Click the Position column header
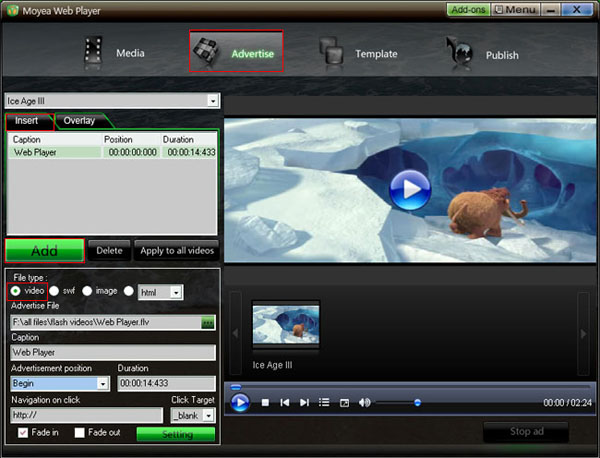This screenshot has height=458, width=600. (x=131, y=140)
